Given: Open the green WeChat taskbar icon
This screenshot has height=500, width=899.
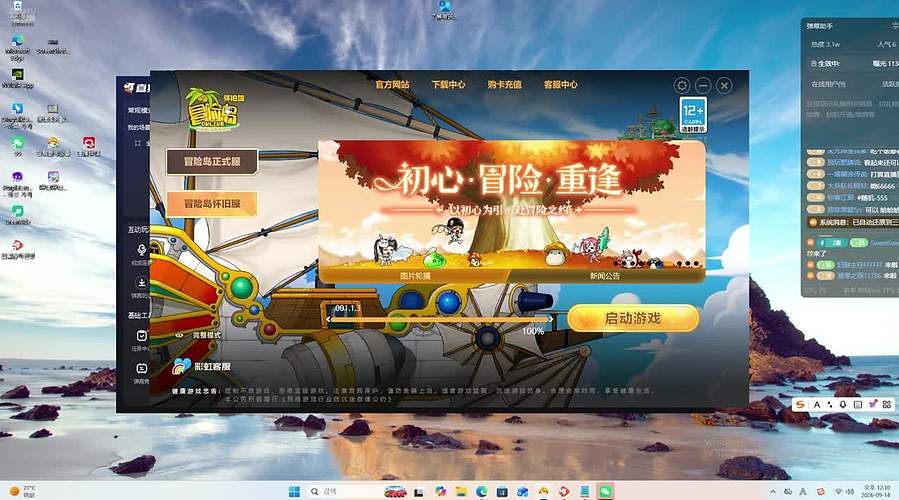Looking at the screenshot, I should coord(605,491).
